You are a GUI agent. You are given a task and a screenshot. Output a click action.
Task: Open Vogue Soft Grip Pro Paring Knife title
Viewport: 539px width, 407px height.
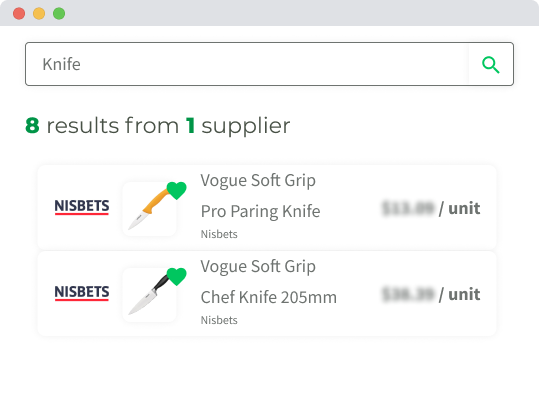[260, 196]
